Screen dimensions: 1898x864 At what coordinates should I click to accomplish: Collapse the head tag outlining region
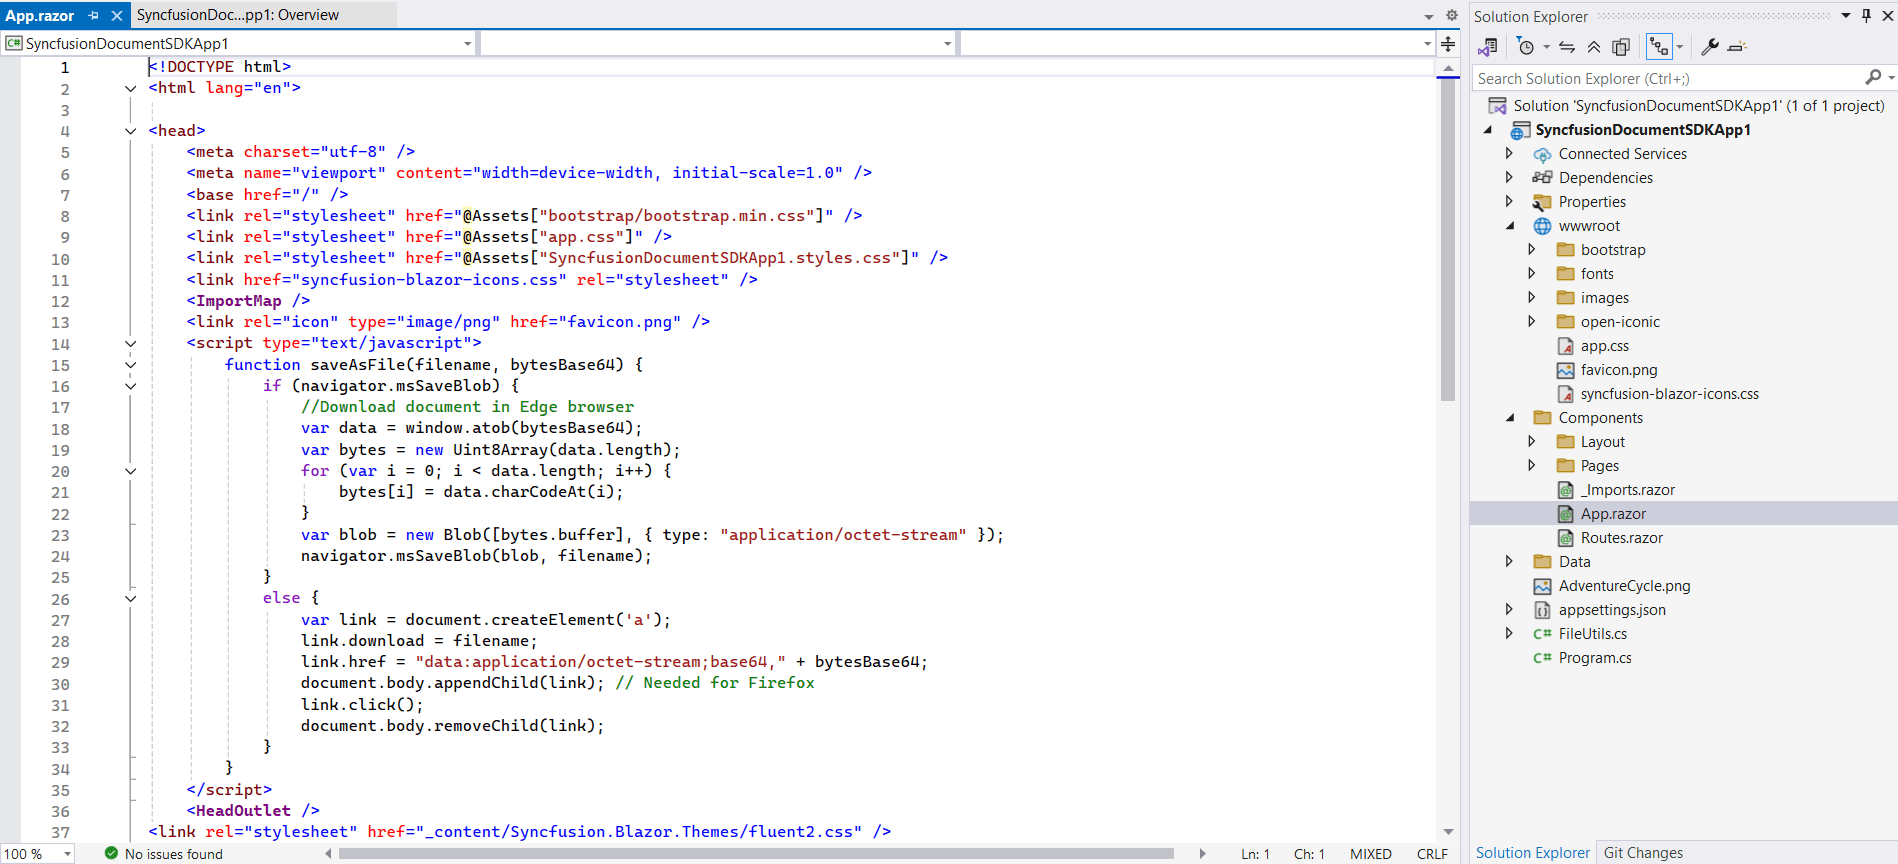130,131
